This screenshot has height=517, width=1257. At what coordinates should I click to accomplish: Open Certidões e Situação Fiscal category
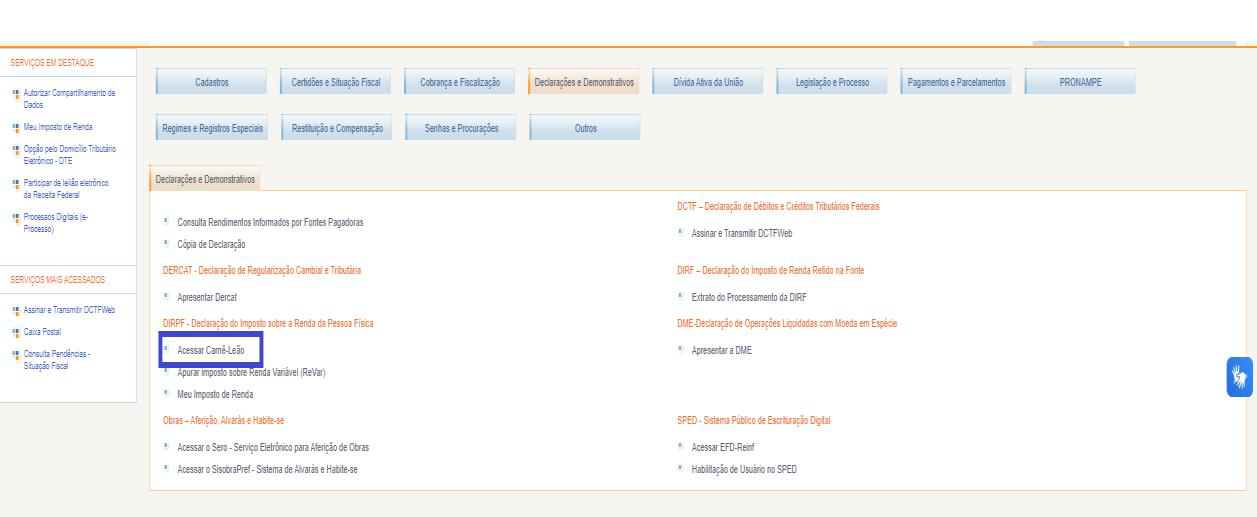coord(336,82)
